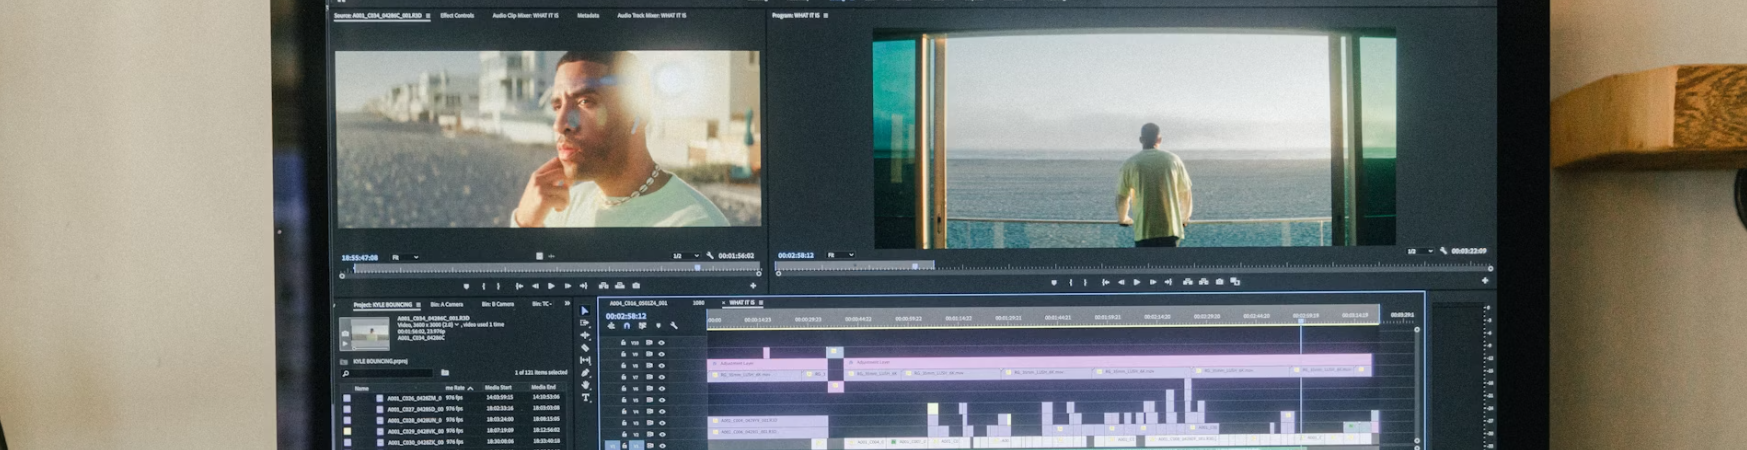Click Source timecode 18:55:47:08
This screenshot has width=1747, height=450.
tap(360, 258)
